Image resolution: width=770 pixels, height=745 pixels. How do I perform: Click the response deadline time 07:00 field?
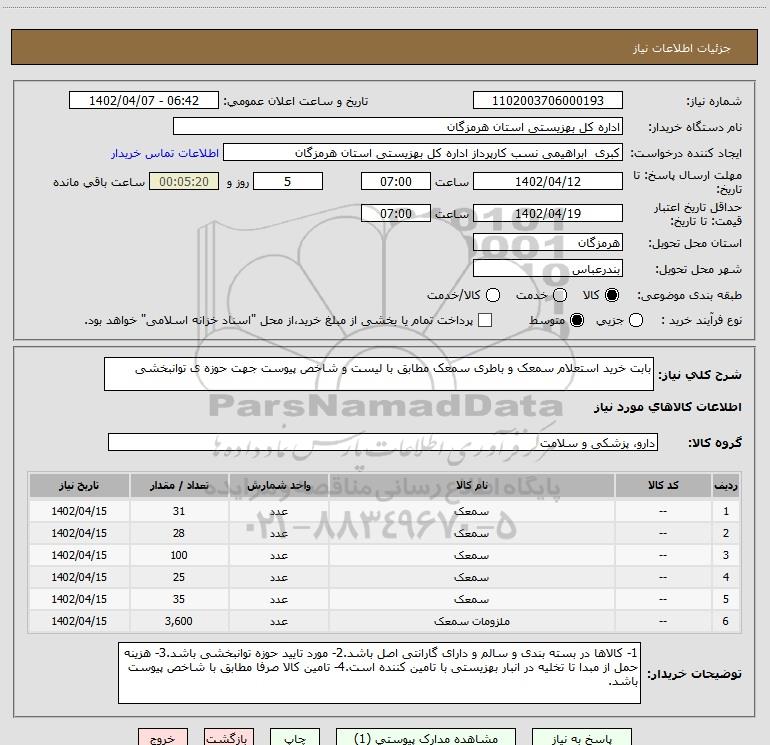(x=396, y=181)
